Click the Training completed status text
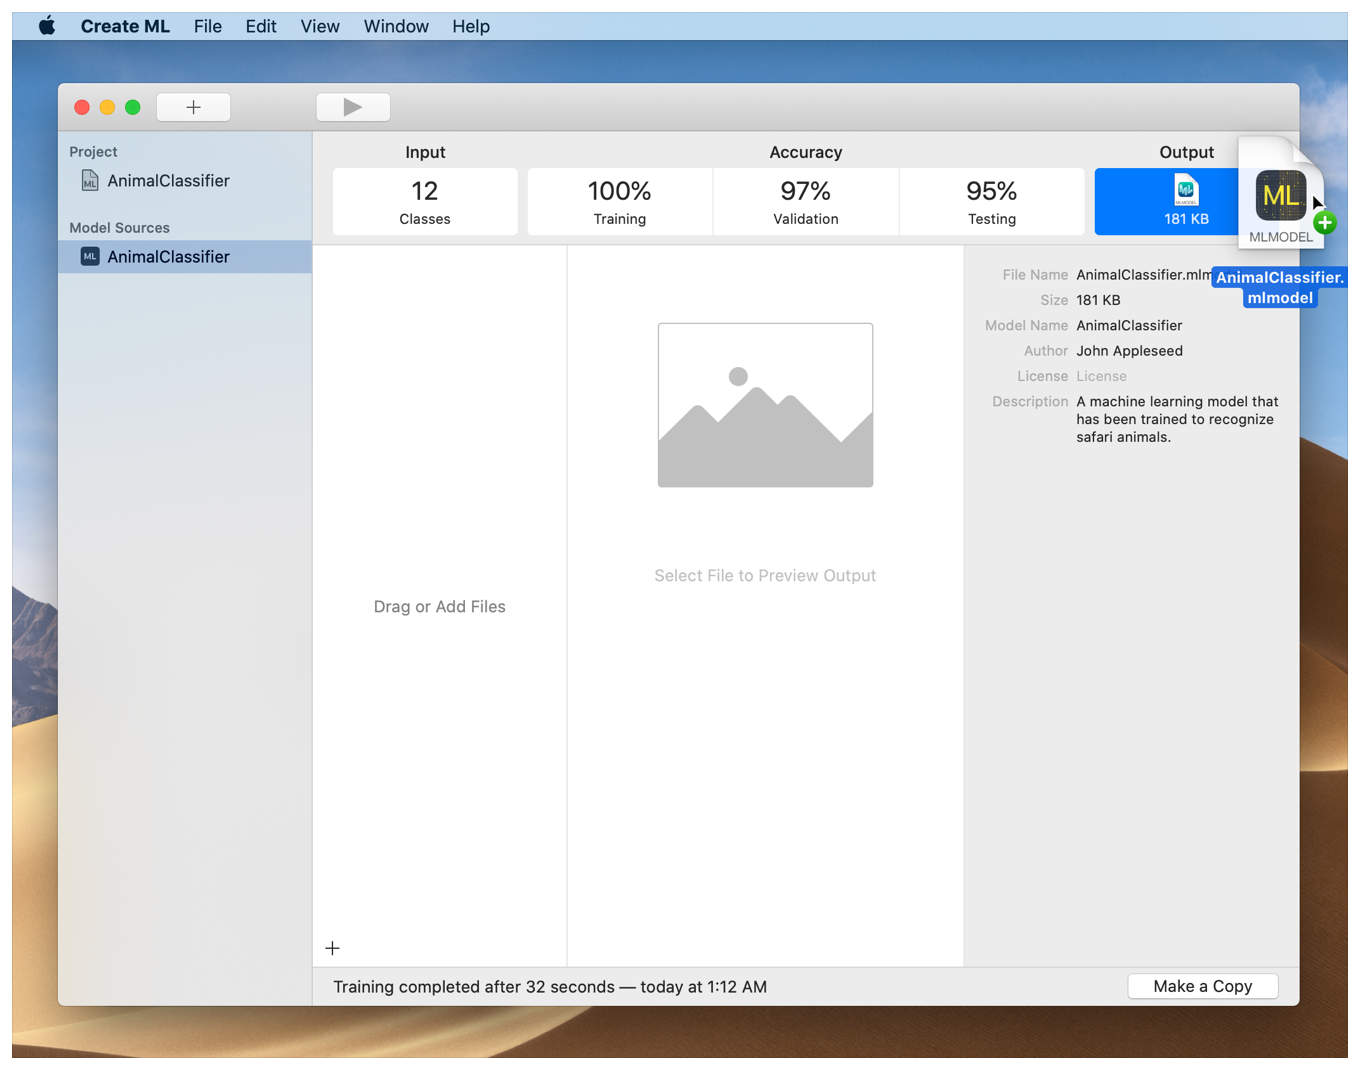 550,987
